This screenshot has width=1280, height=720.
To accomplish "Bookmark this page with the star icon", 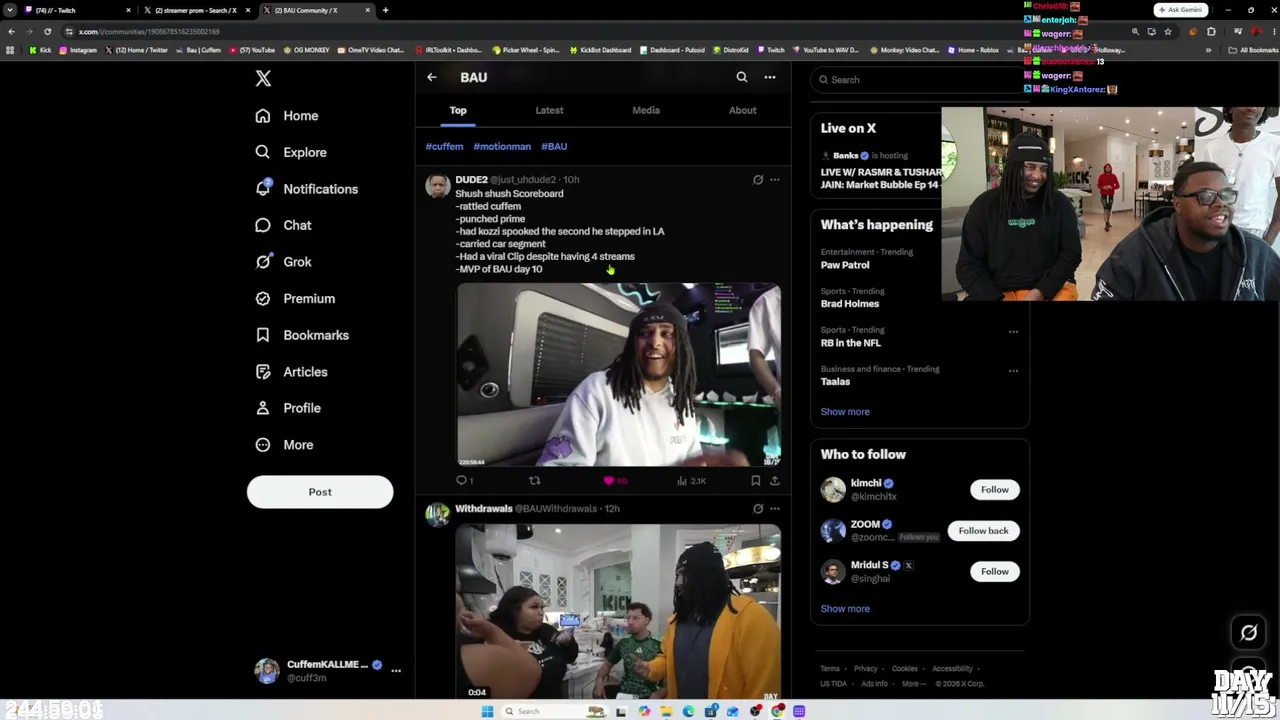I will coord(1167,32).
